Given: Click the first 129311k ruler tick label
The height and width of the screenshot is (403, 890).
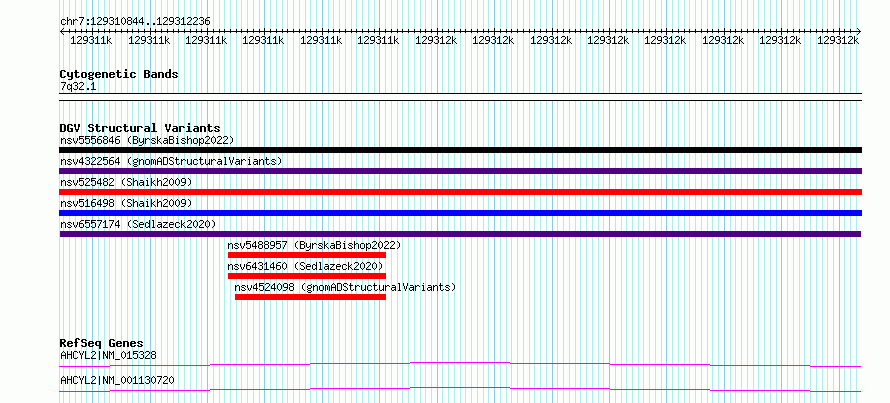Looking at the screenshot, I should tap(91, 40).
